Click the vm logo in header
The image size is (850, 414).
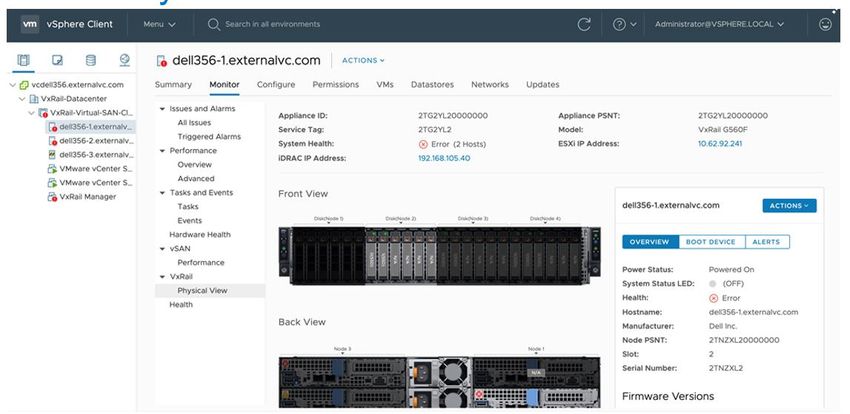30,24
